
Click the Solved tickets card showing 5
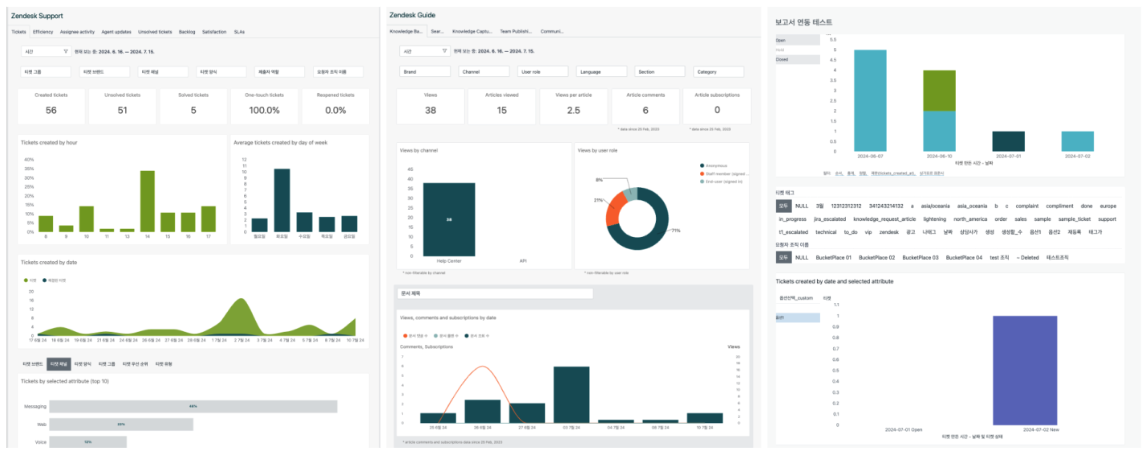193,106
